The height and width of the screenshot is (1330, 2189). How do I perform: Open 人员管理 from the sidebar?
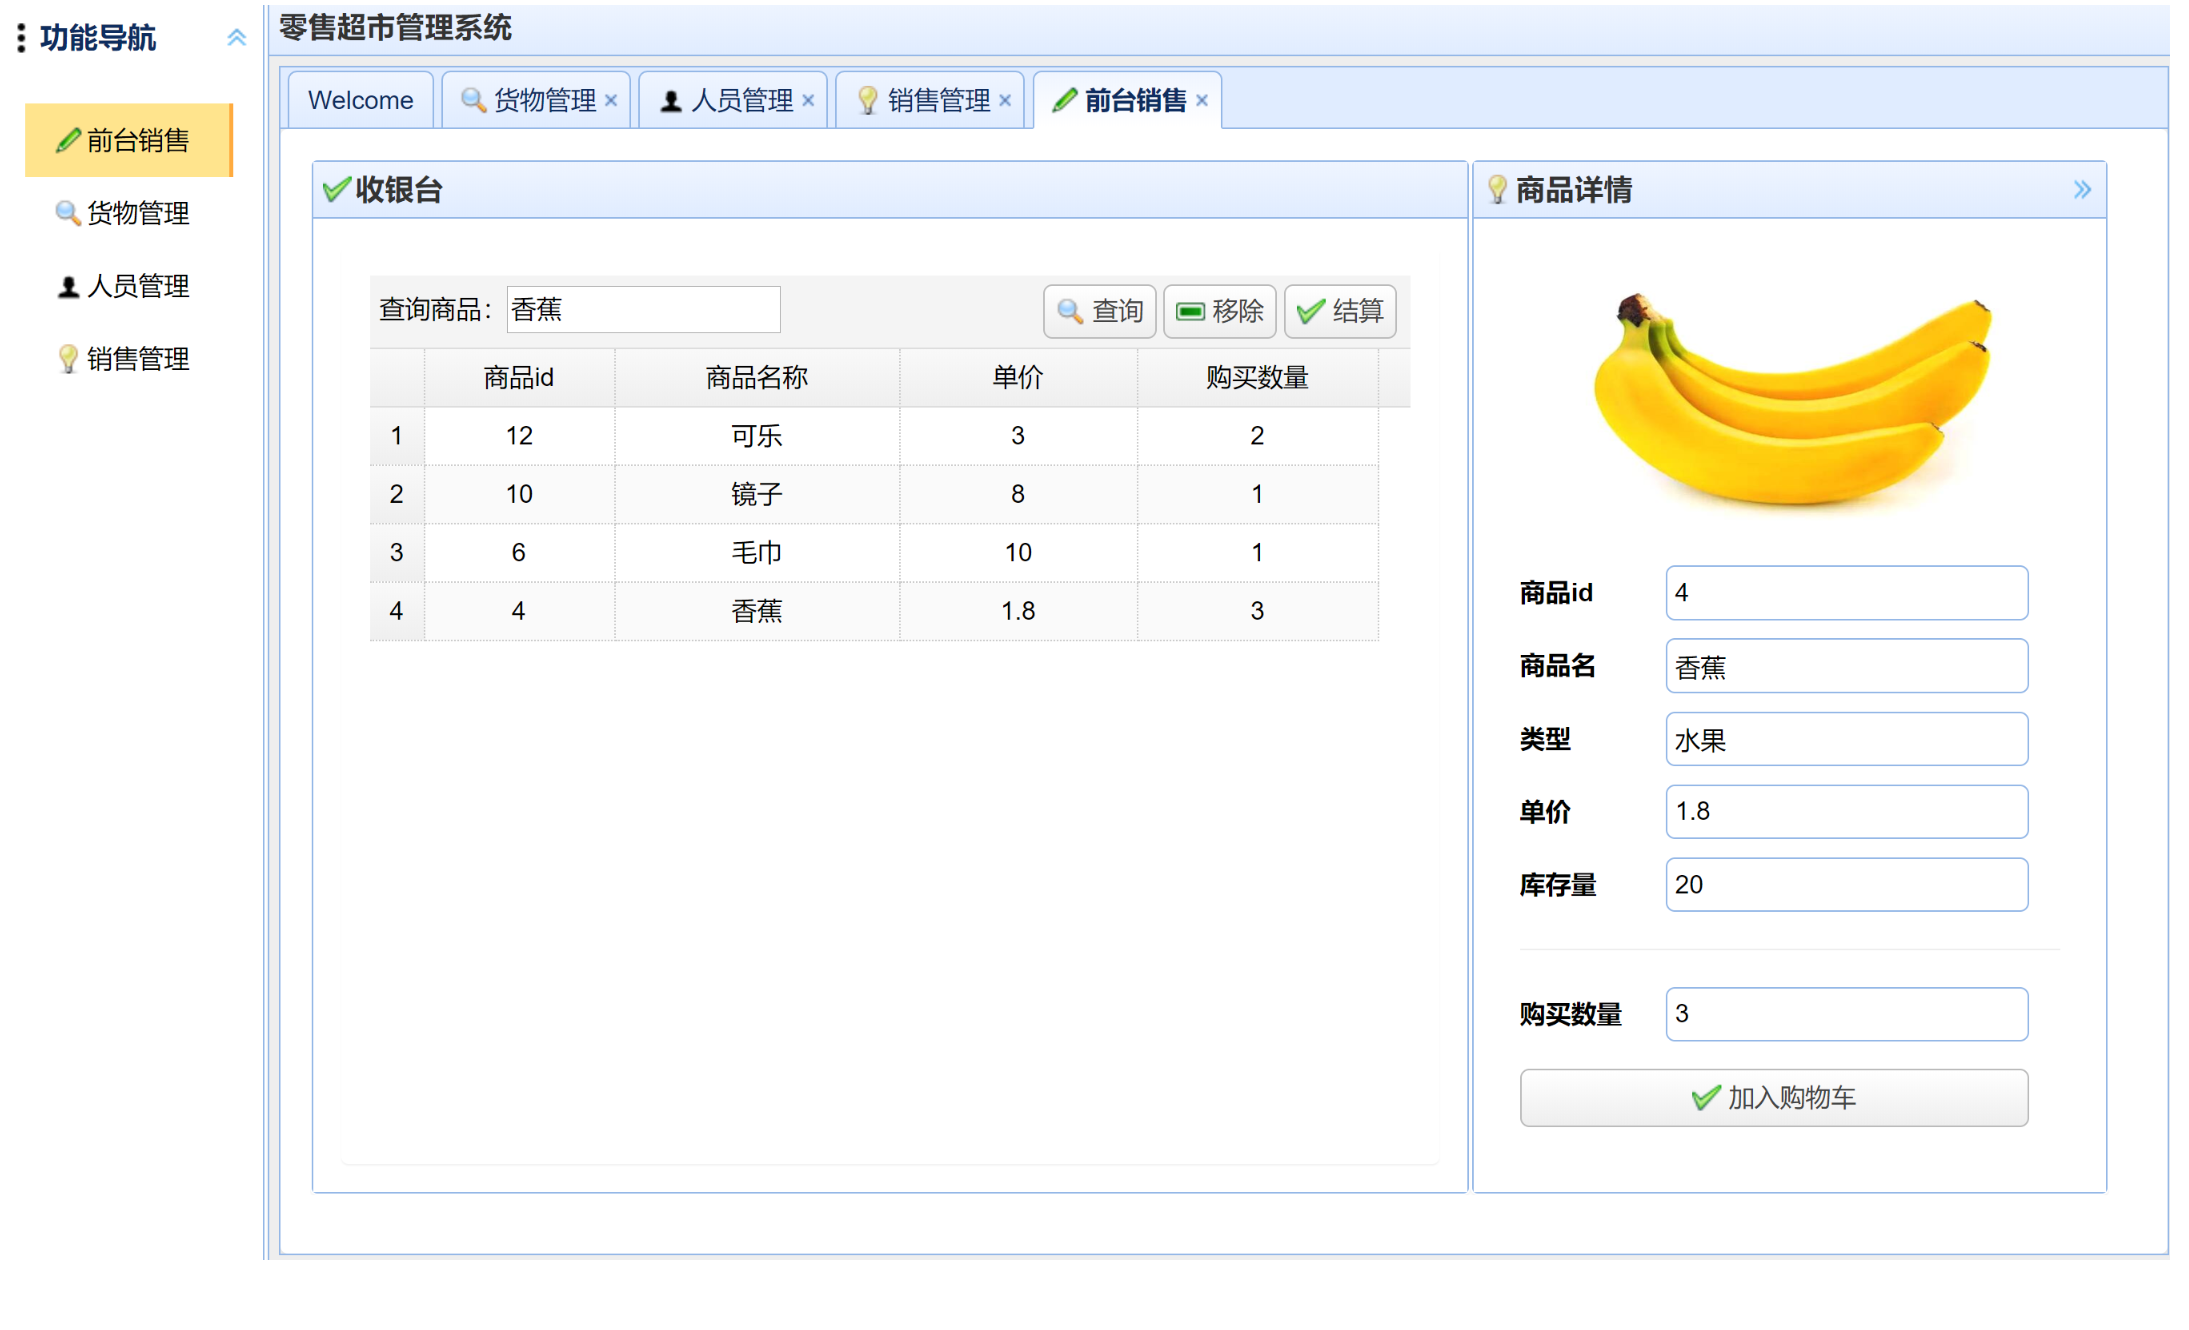click(137, 286)
